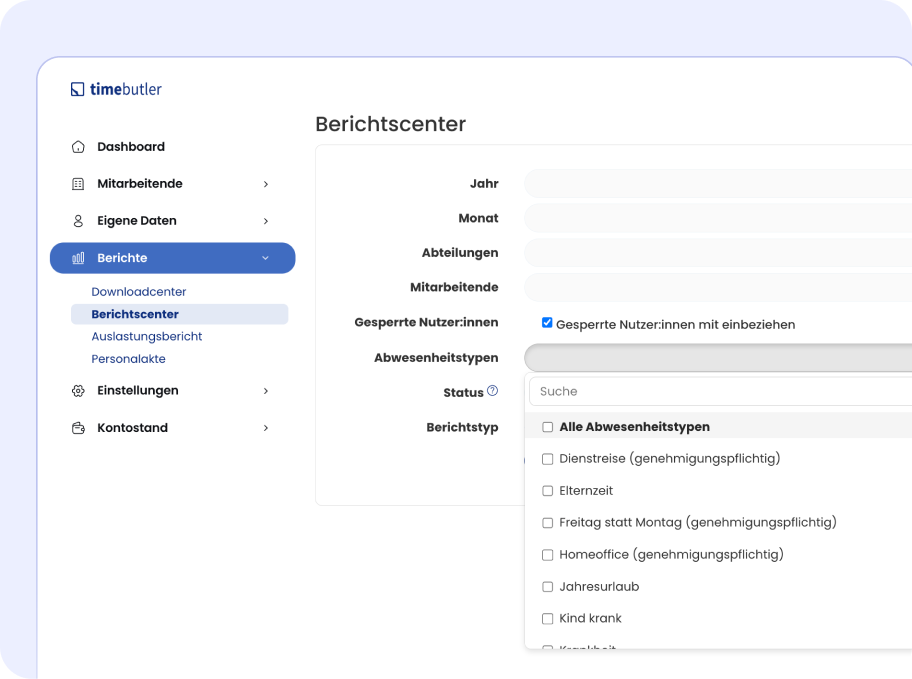This screenshot has height=679, width=912.
Task: Go to Auslastungsbericht in the sidebar
Action: click(147, 336)
